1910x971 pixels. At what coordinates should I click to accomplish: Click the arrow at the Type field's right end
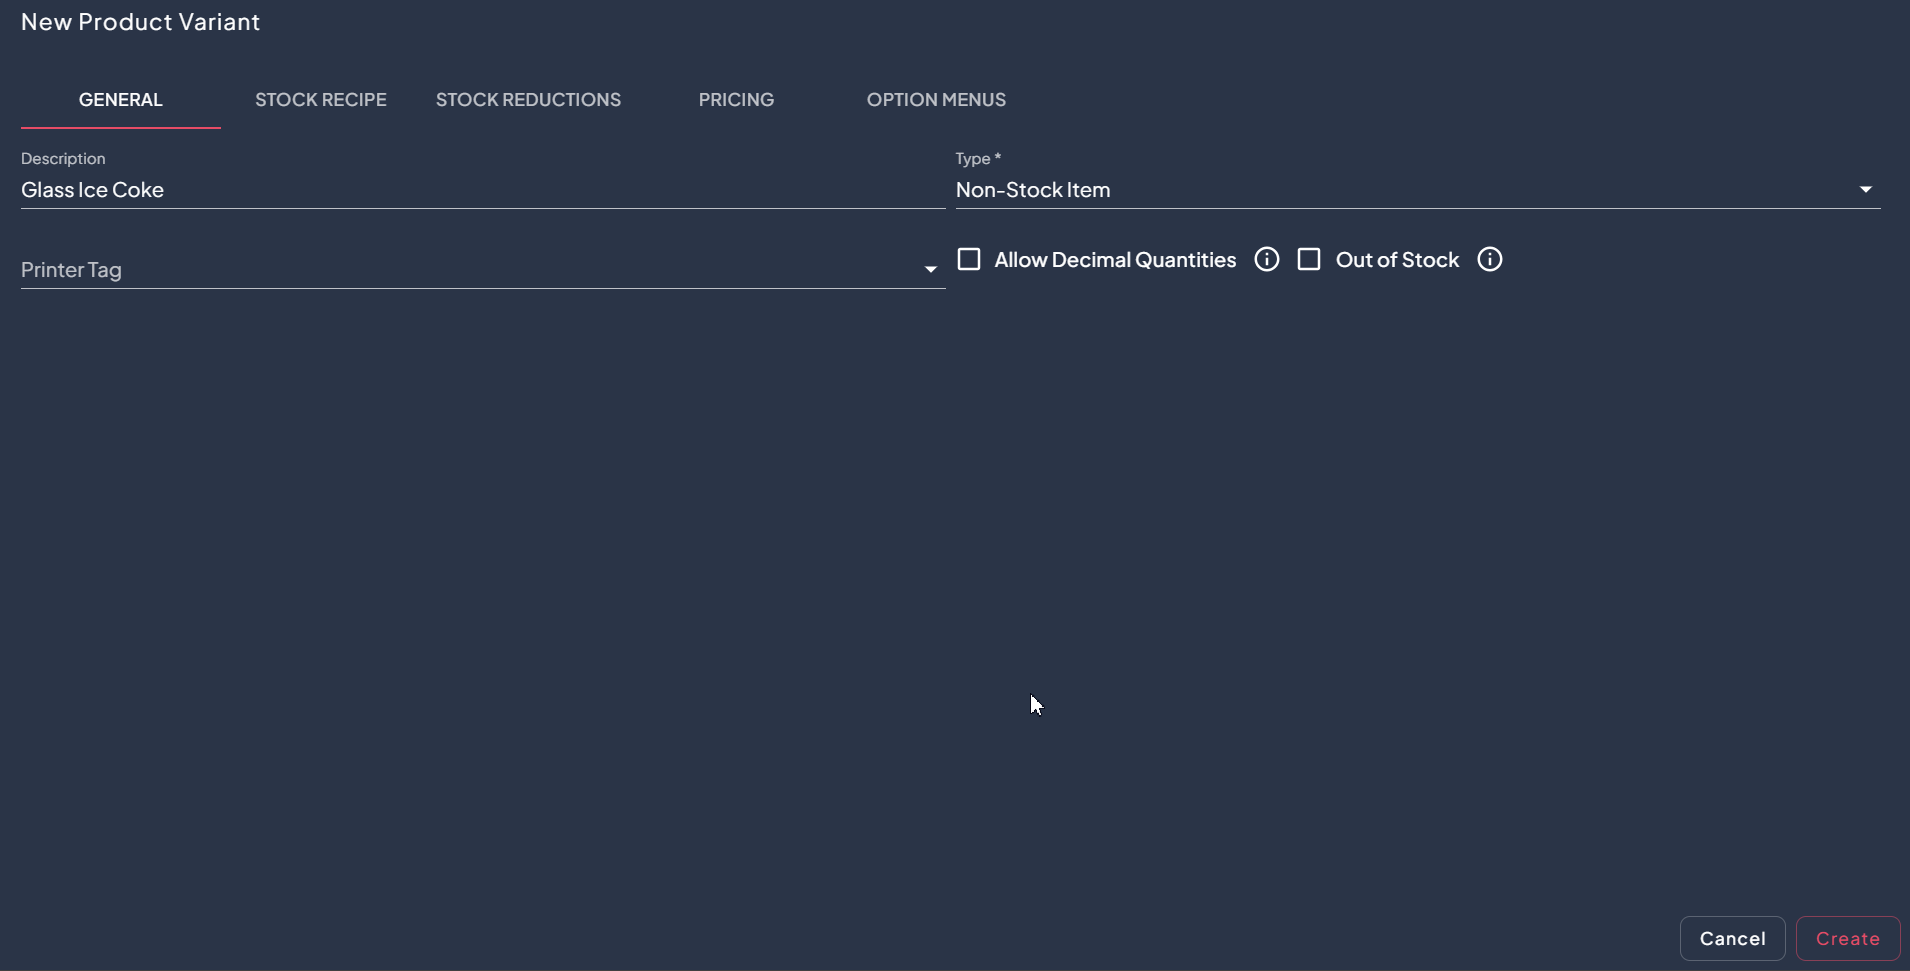point(1865,190)
